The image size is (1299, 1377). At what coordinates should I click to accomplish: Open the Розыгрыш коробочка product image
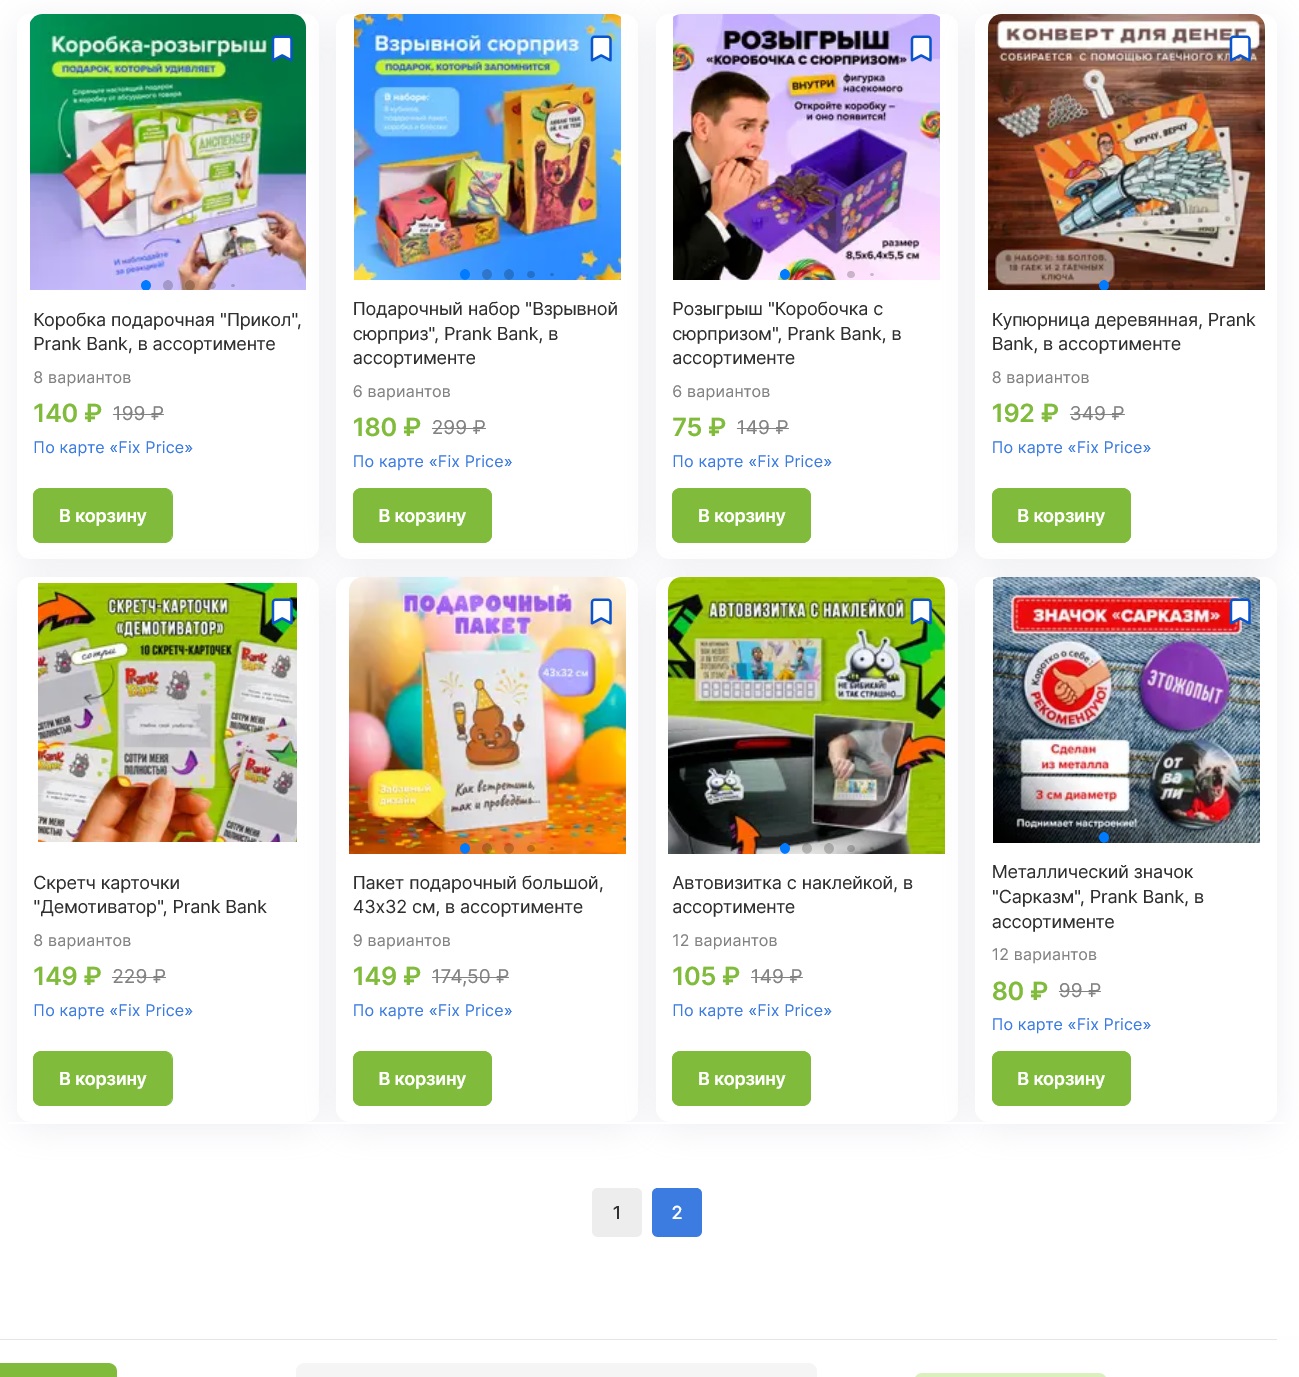click(806, 147)
